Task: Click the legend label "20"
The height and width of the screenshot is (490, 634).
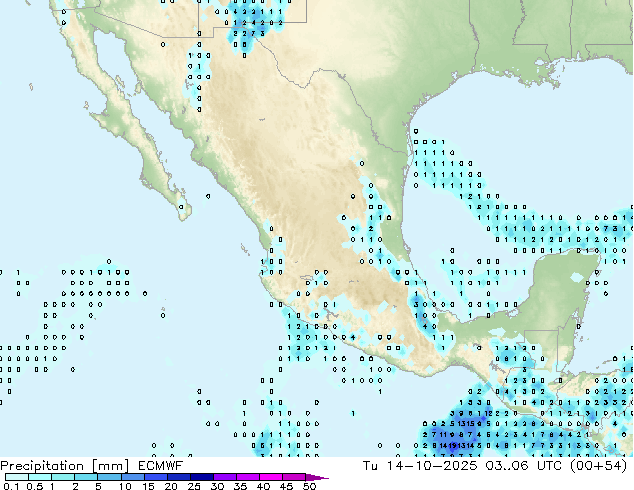Action: tap(171, 486)
